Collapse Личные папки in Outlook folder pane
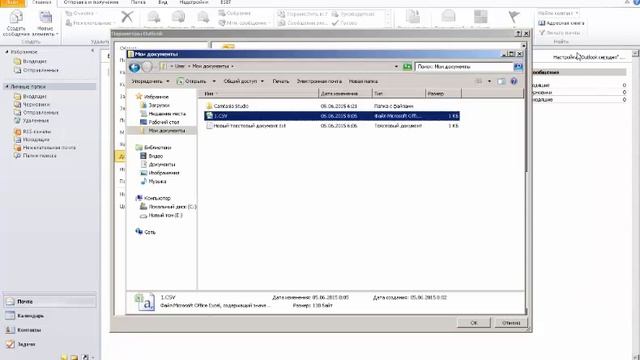 (x=7, y=87)
